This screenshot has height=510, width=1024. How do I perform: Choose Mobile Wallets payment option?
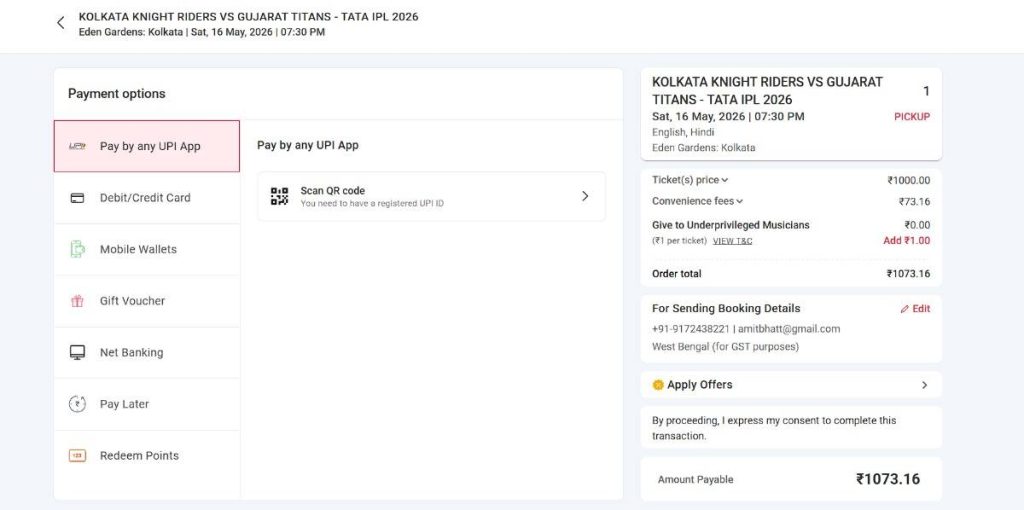(x=147, y=249)
